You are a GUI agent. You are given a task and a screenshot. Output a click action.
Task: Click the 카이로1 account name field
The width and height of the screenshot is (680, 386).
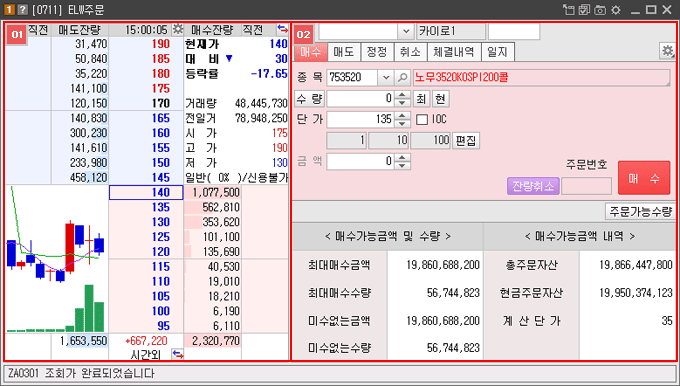tap(451, 31)
